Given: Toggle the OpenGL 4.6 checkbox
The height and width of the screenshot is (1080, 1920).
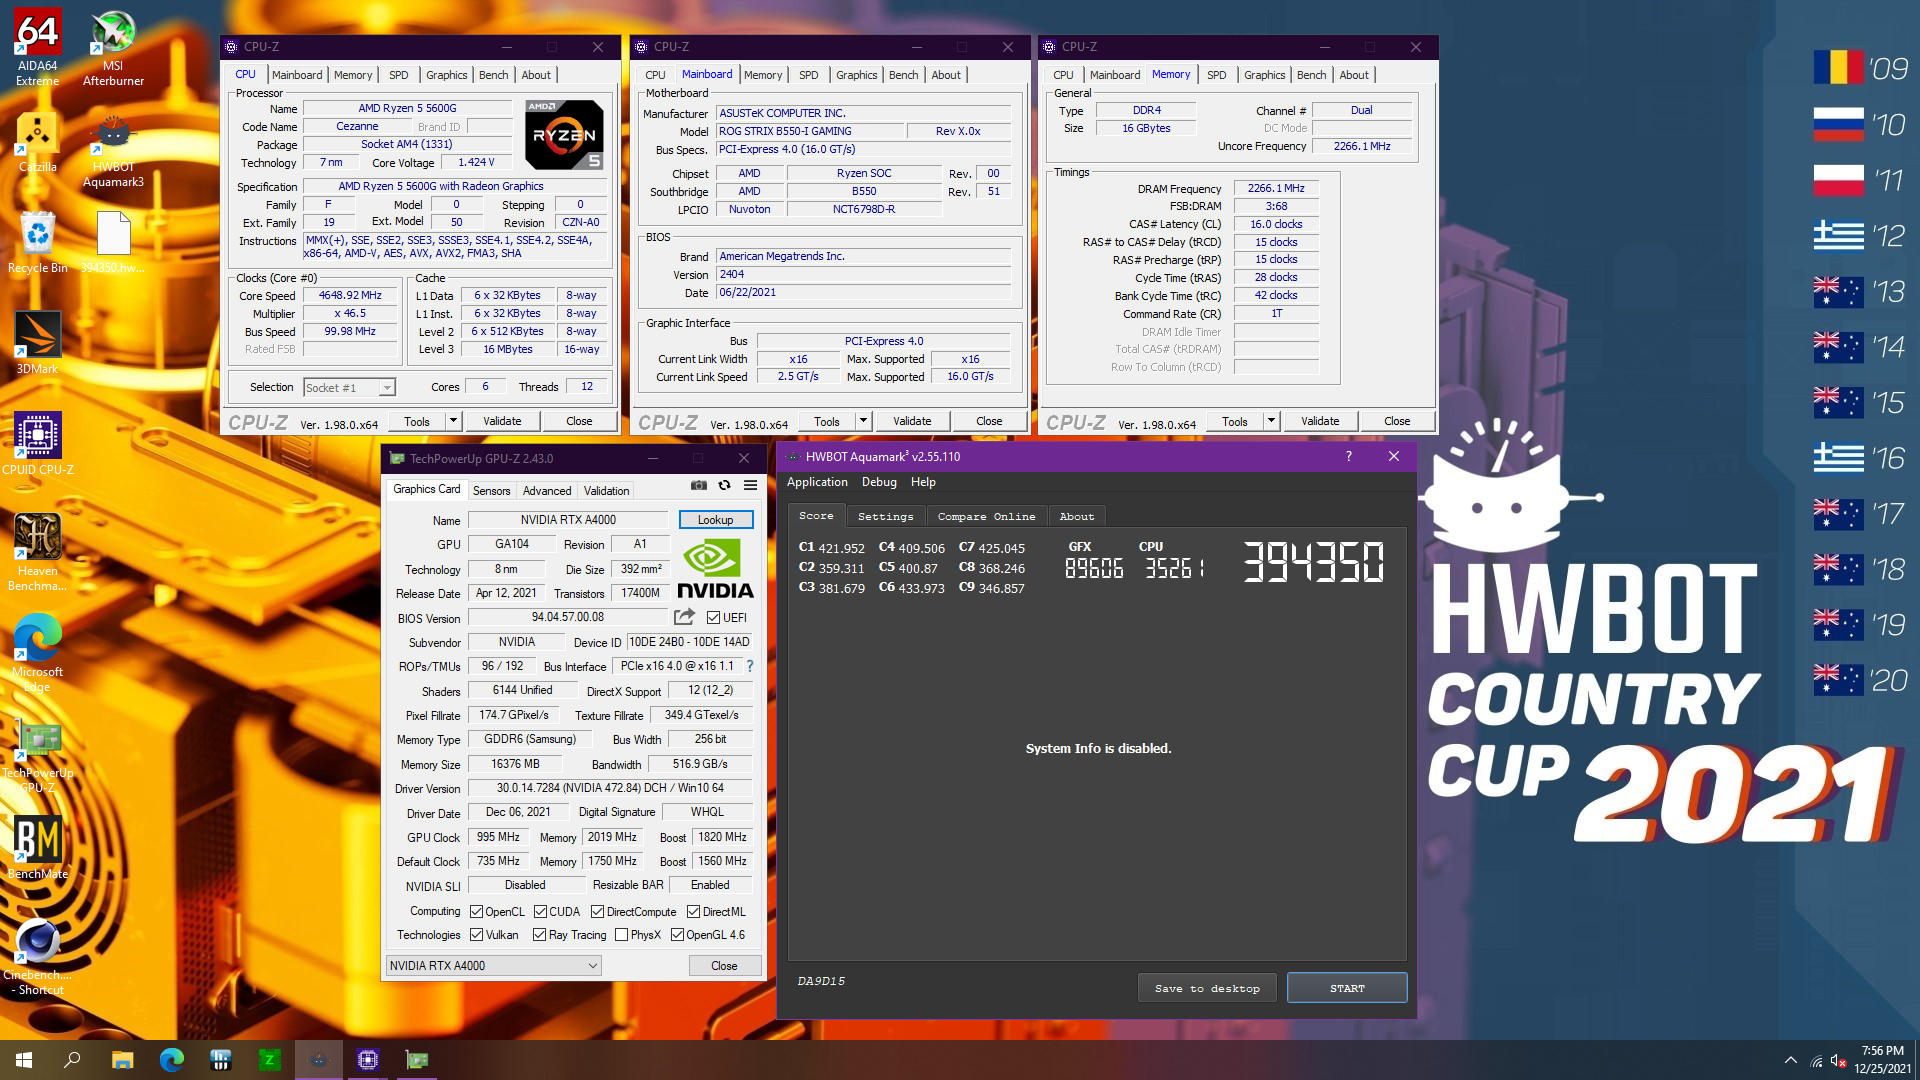Looking at the screenshot, I should click(677, 935).
